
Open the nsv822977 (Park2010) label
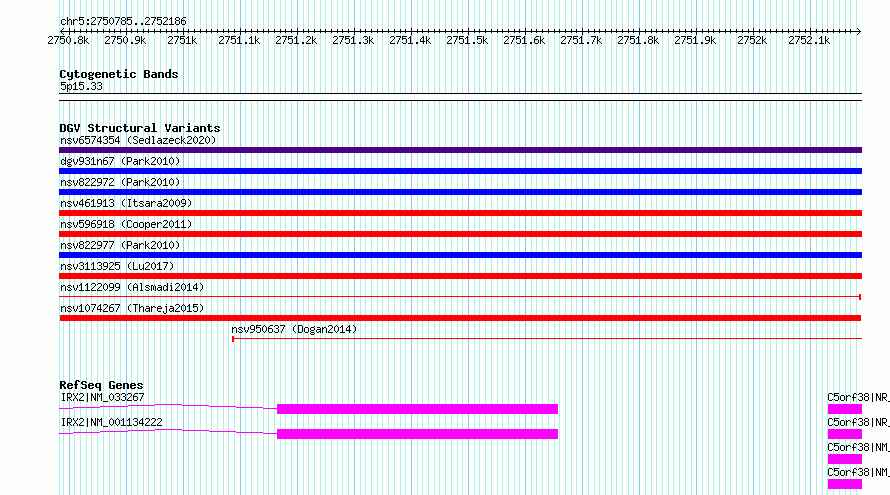pyautogui.click(x=120, y=245)
